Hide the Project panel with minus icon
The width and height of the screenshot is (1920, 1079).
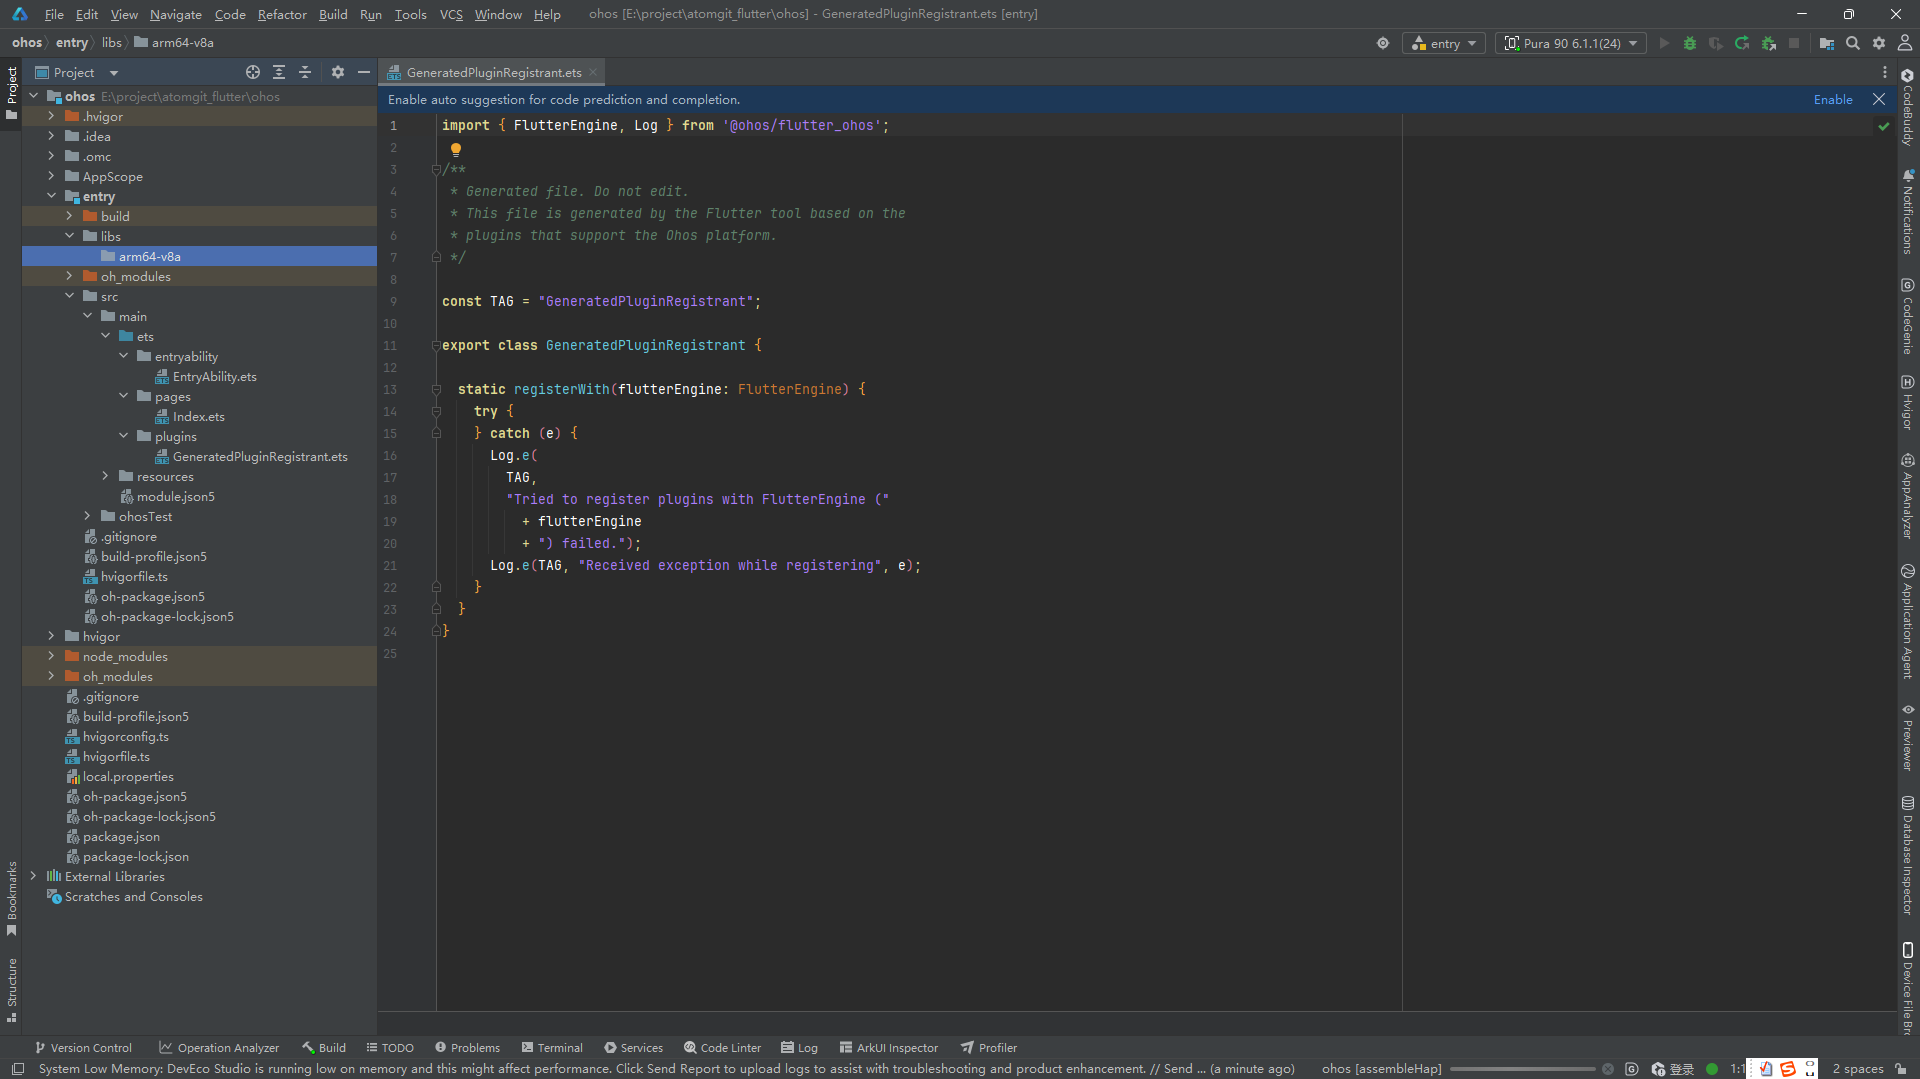364,72
